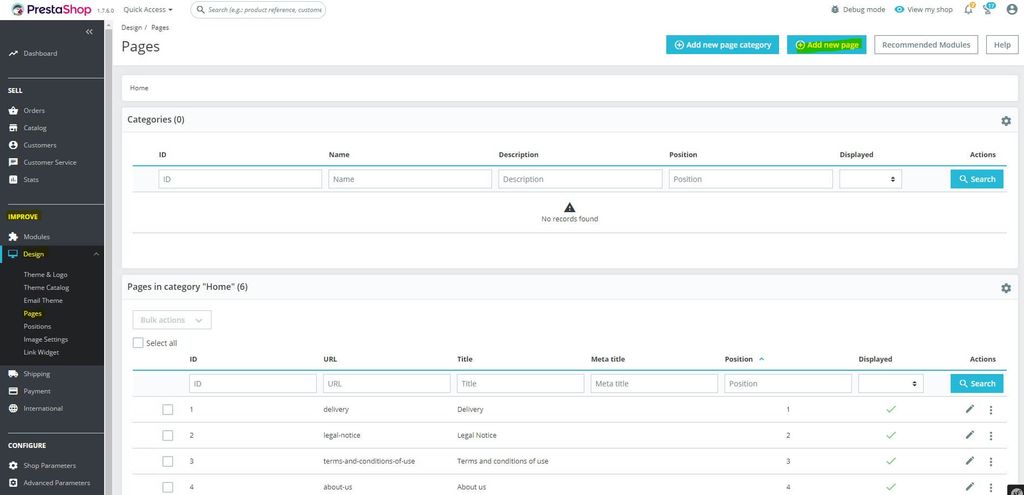Open Customers in the sidebar
This screenshot has width=1024, height=495.
[x=40, y=145]
